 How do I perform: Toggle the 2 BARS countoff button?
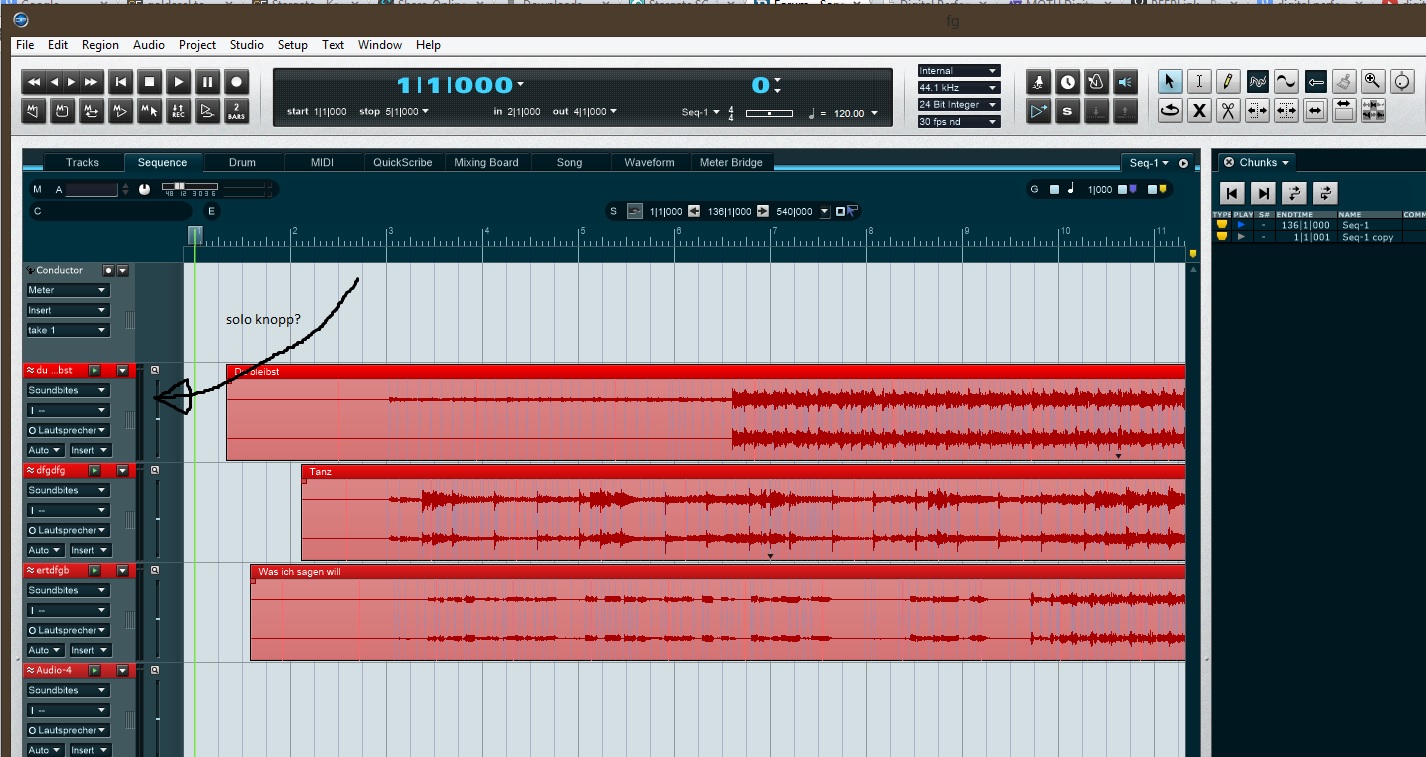236,111
